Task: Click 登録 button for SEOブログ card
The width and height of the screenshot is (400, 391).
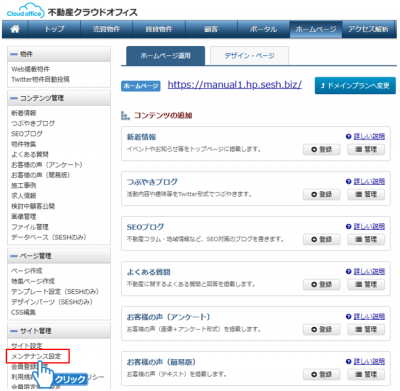Action: point(322,239)
